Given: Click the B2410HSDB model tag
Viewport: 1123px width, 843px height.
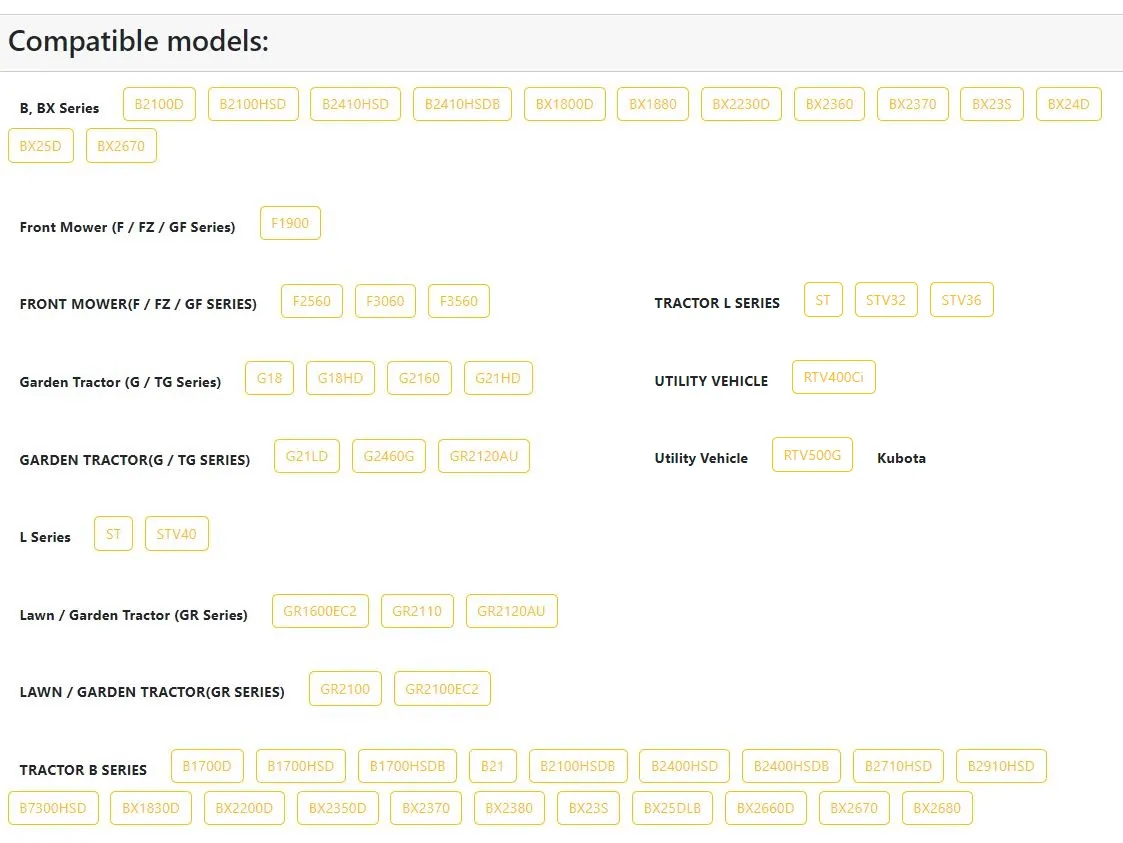Looking at the screenshot, I should 462,104.
